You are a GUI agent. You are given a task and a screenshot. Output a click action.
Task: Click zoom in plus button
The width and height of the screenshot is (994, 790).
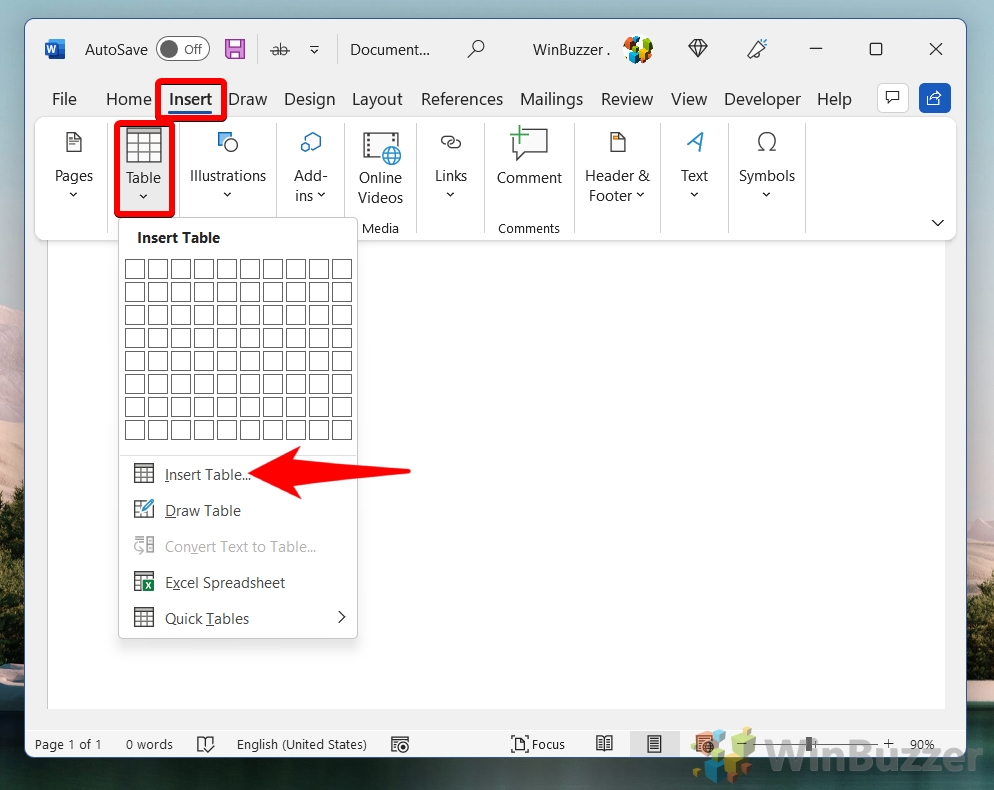tap(888, 743)
